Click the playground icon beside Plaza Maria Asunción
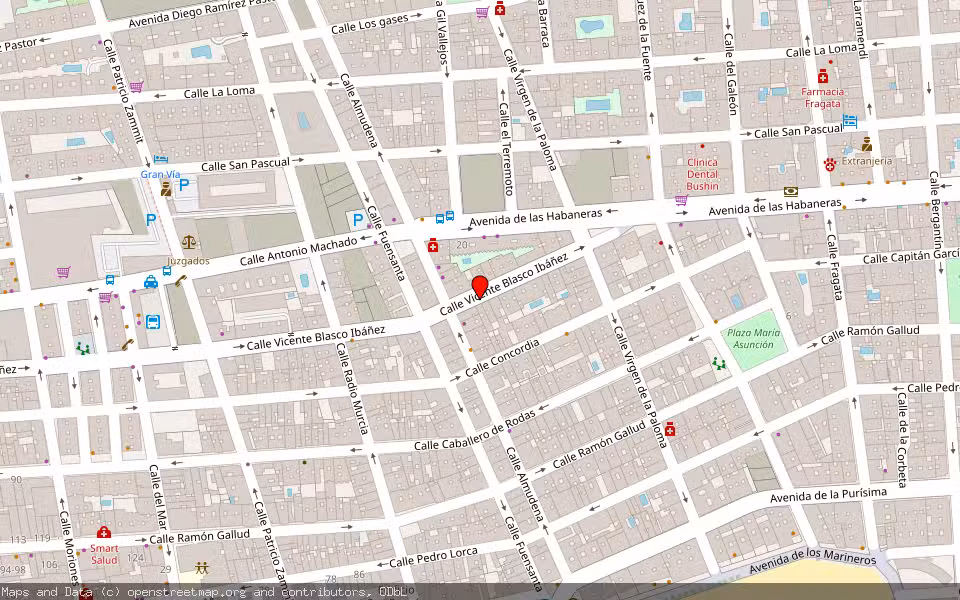The image size is (960, 600). click(x=719, y=364)
